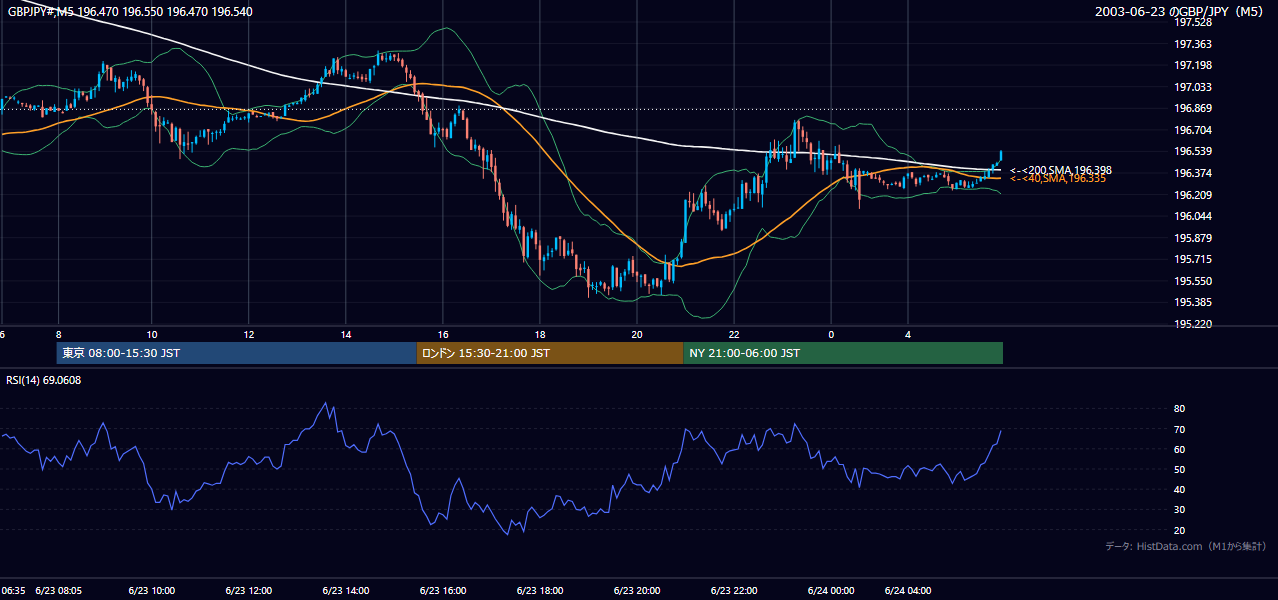Screen dimensions: 1278x600
Task: Click the 196.209 price axis label
Action: pos(1195,195)
